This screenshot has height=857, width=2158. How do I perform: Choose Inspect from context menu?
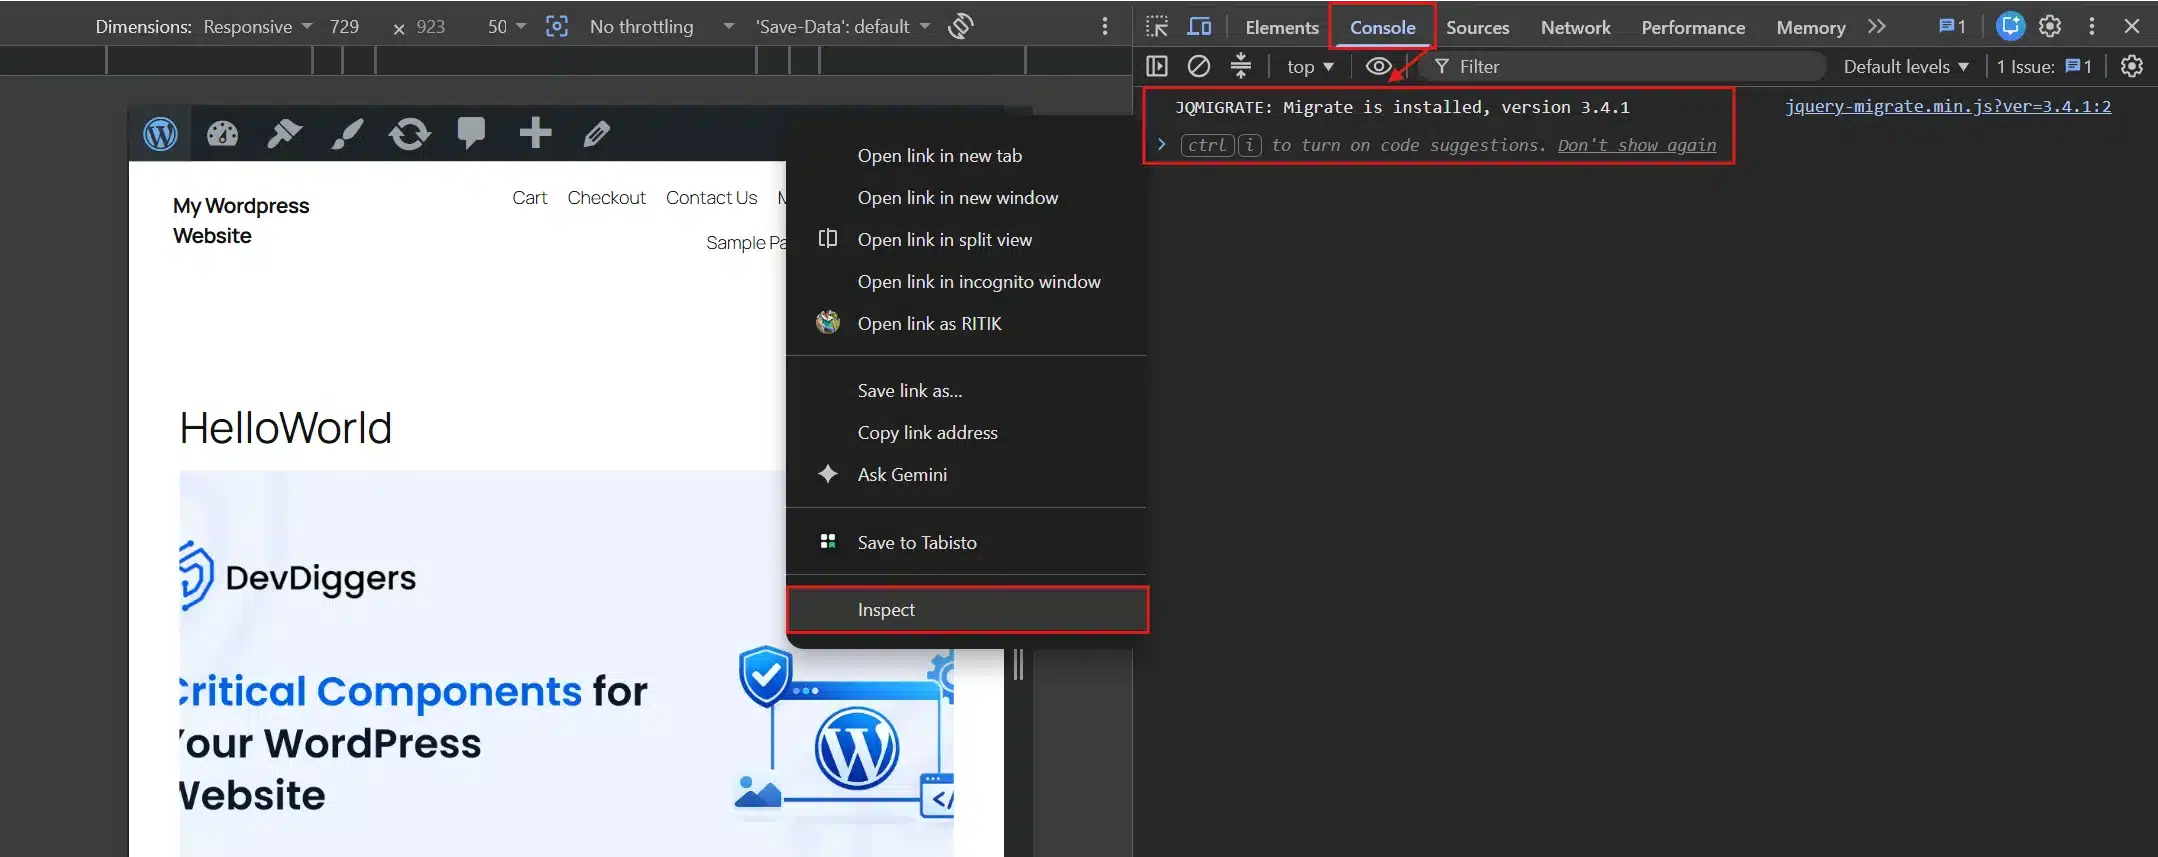(x=966, y=610)
